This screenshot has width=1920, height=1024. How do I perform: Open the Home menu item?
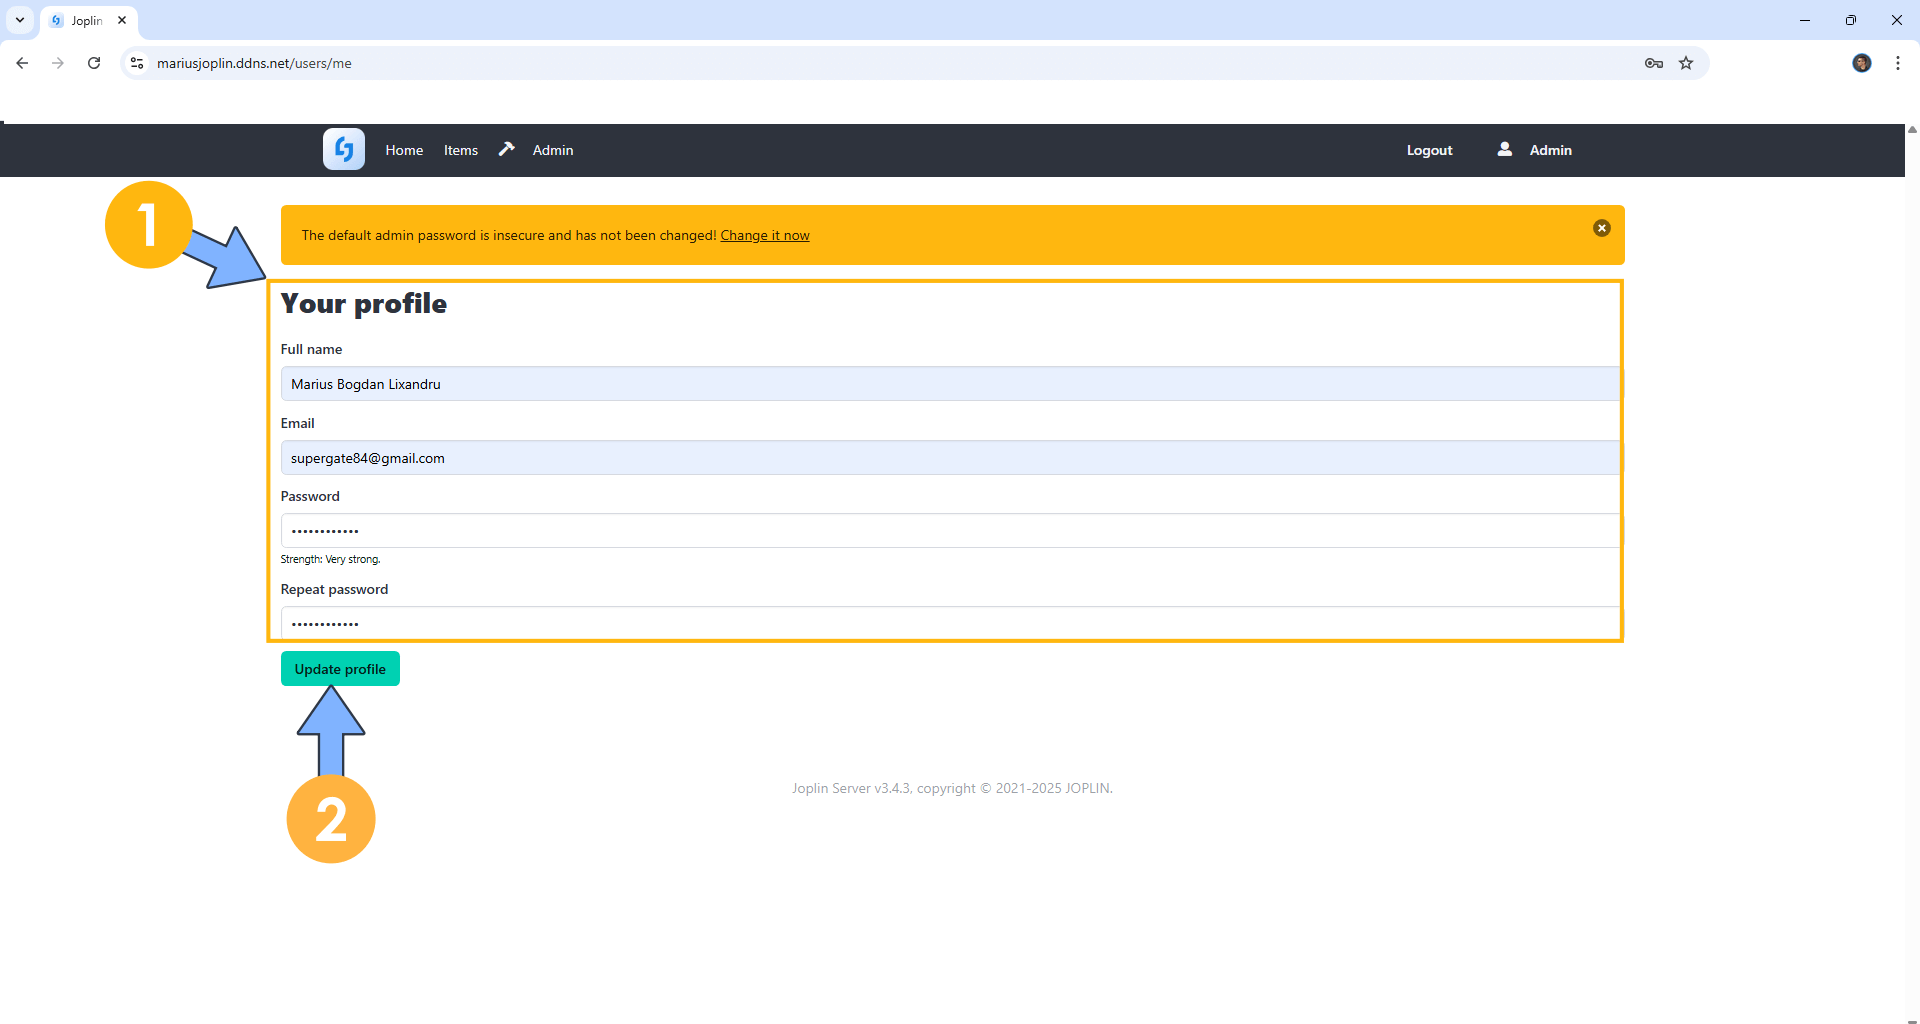click(404, 150)
